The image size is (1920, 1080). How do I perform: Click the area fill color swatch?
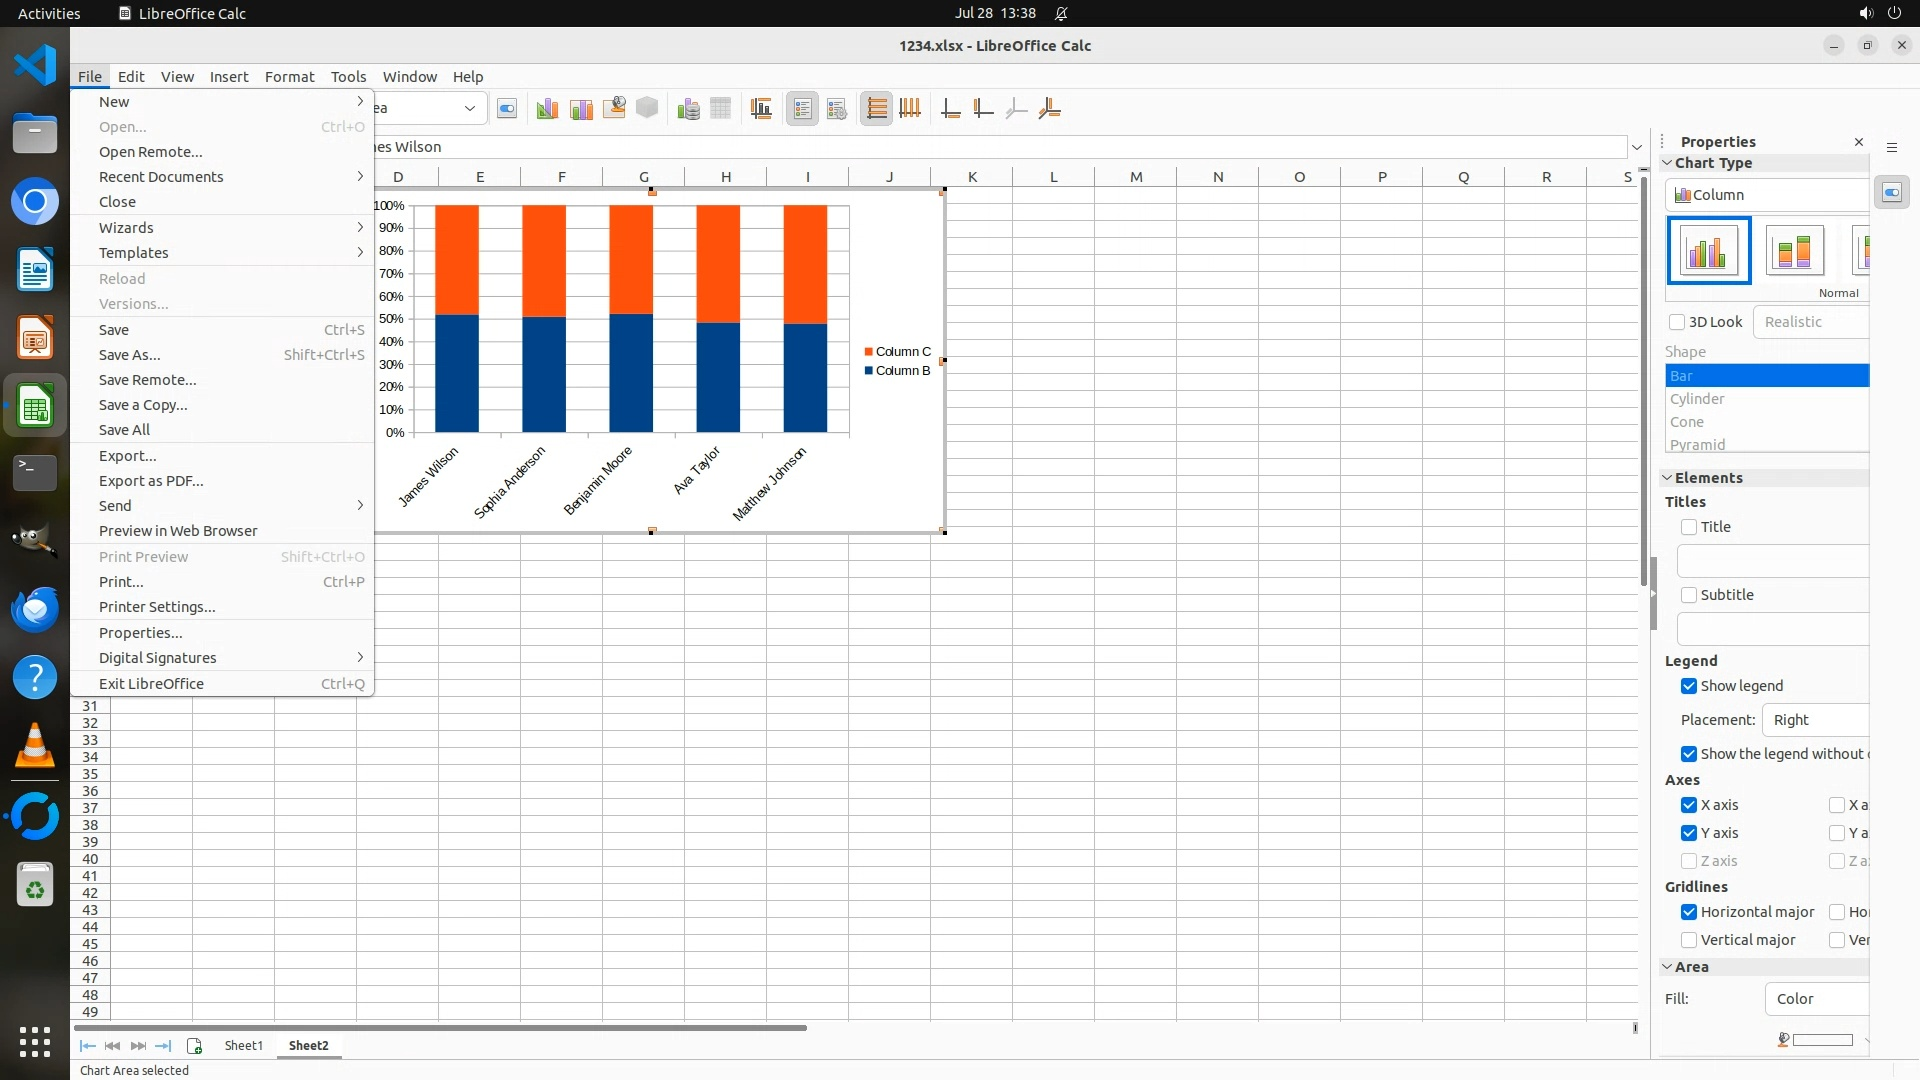pos(1822,1040)
